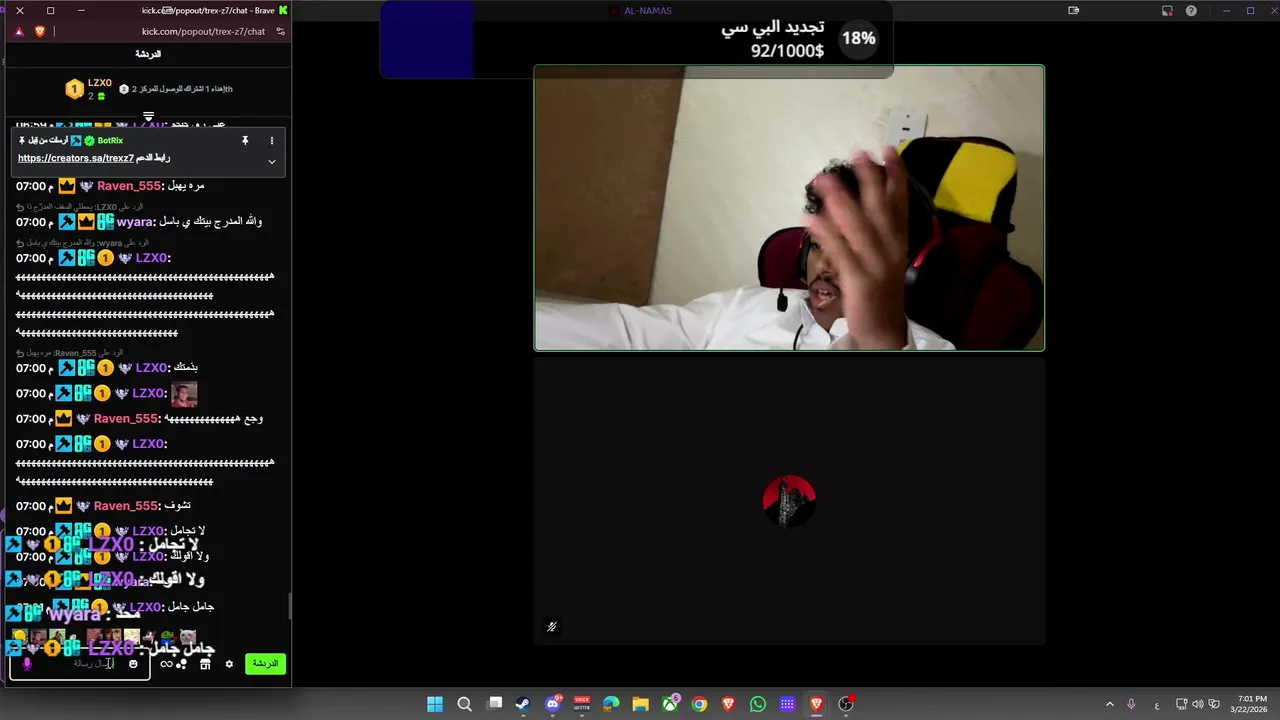Click LZX0's posted emote image

pos(184,394)
